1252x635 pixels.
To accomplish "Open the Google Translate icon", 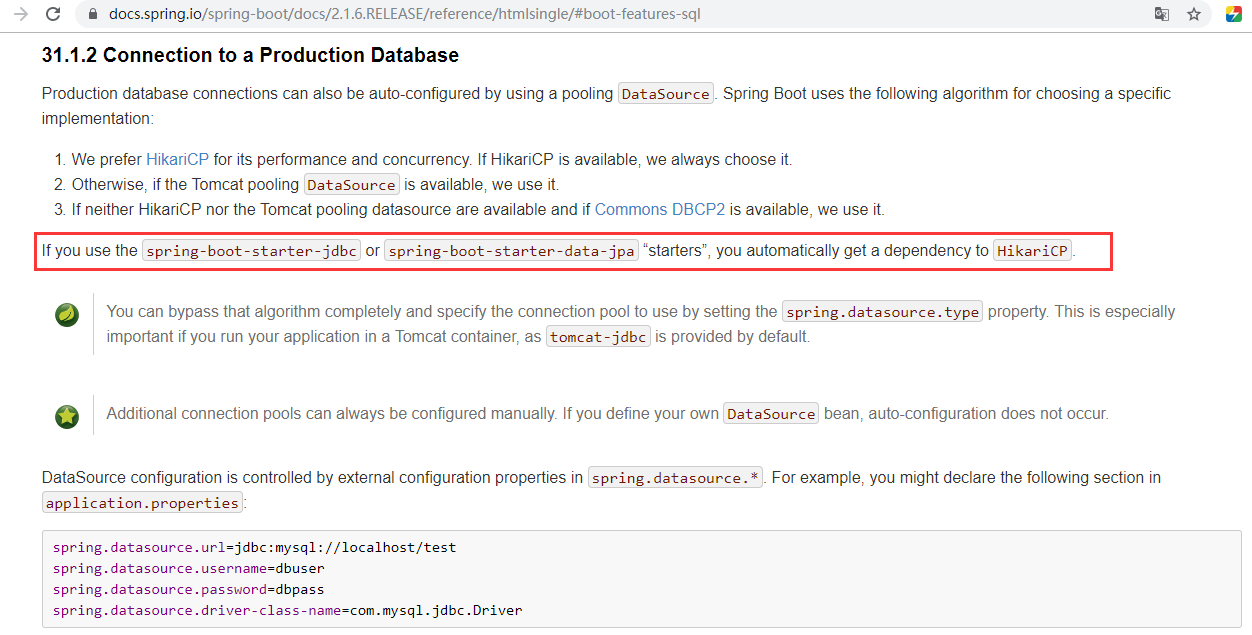I will tap(1161, 14).
